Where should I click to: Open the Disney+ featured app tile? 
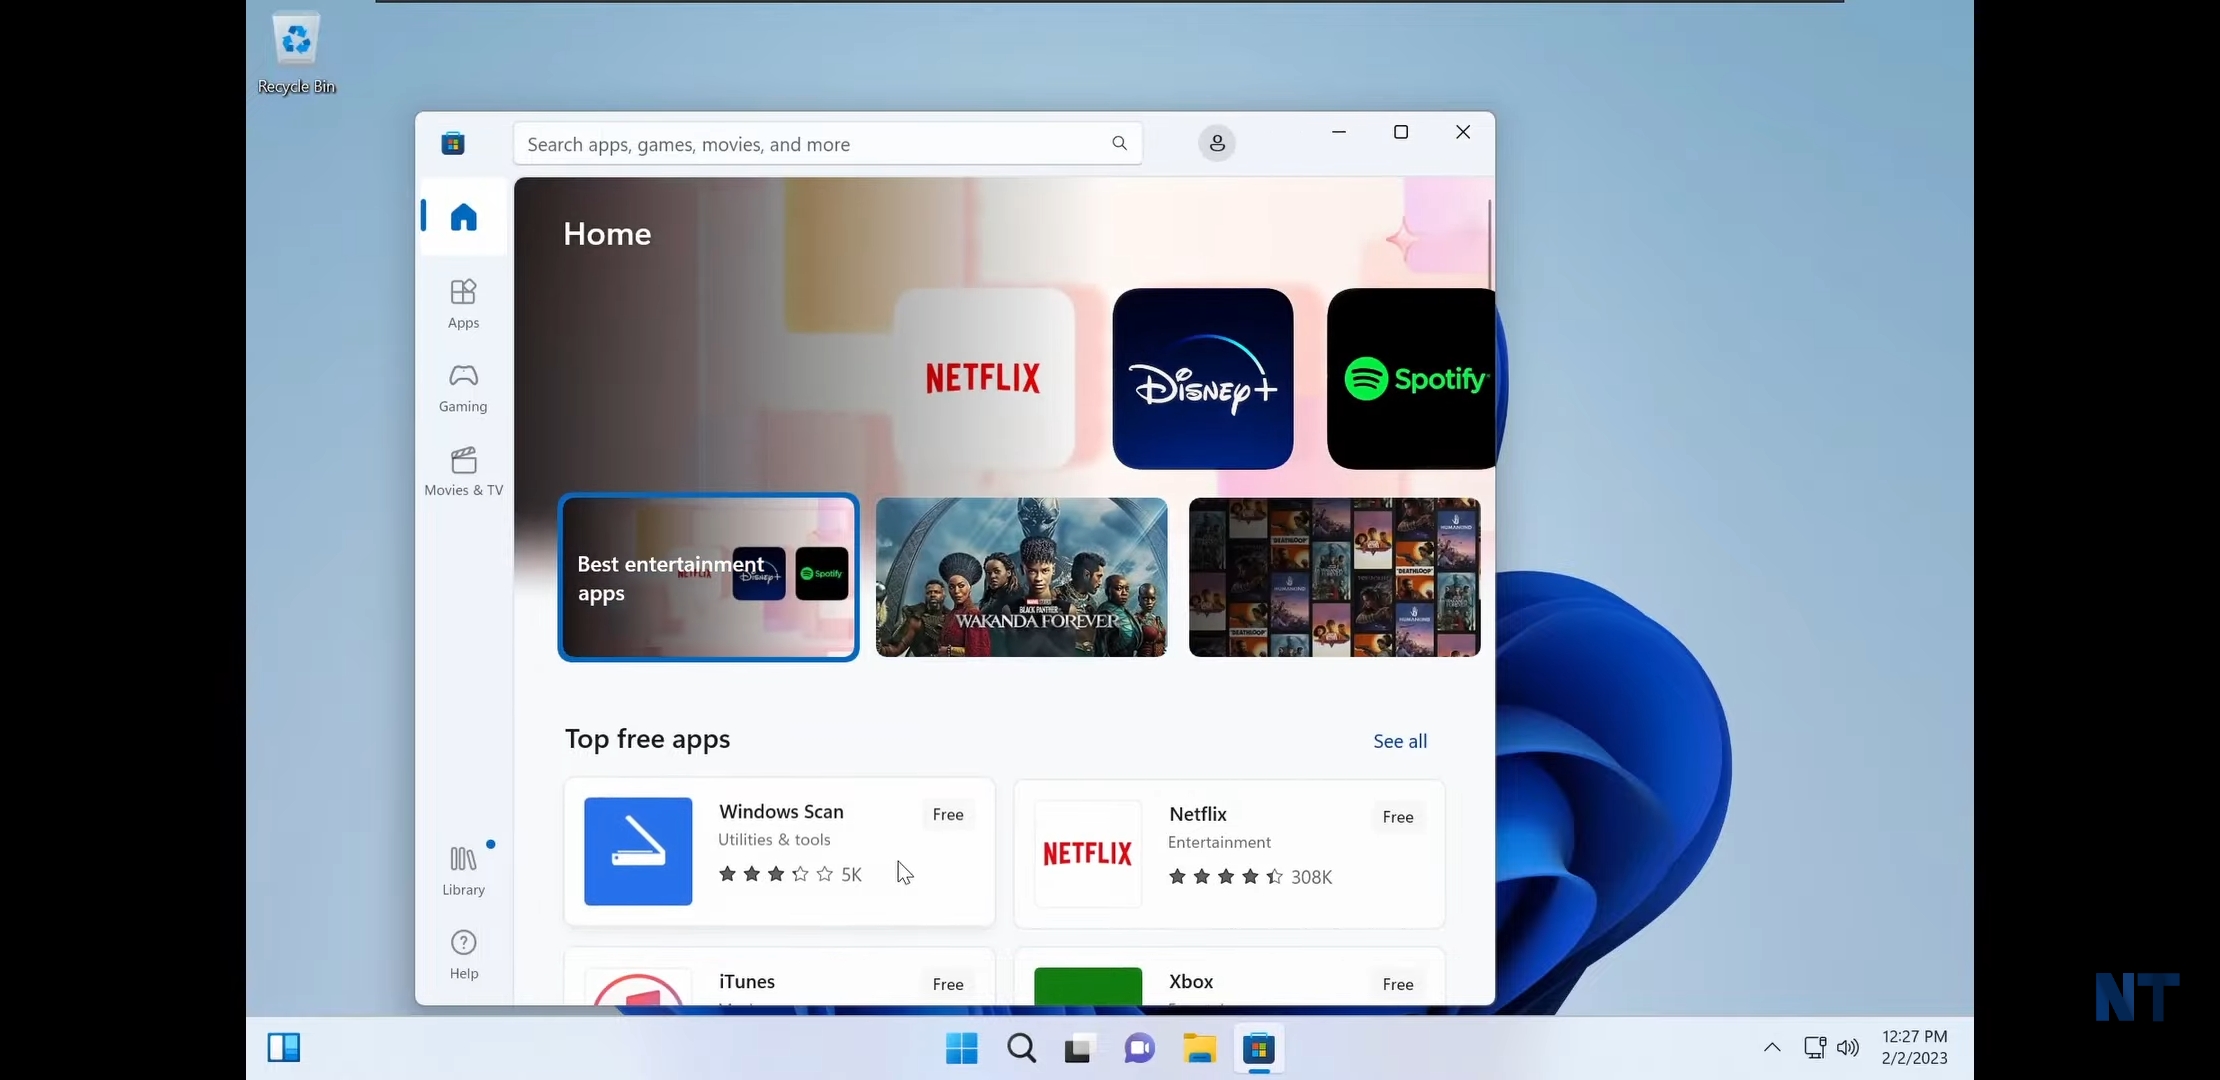(x=1202, y=379)
